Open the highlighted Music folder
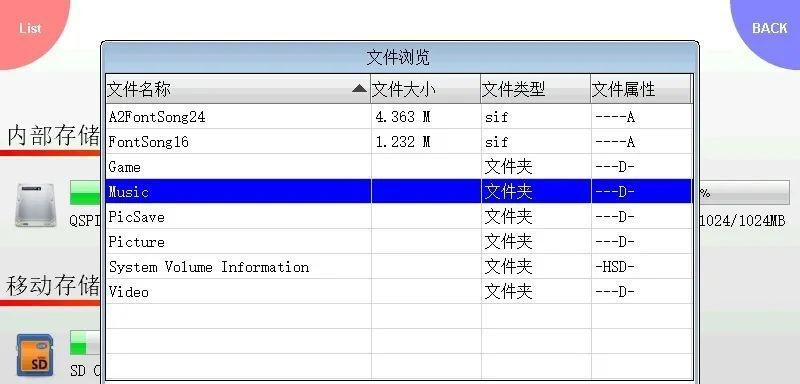The image size is (800, 384). click(398, 192)
